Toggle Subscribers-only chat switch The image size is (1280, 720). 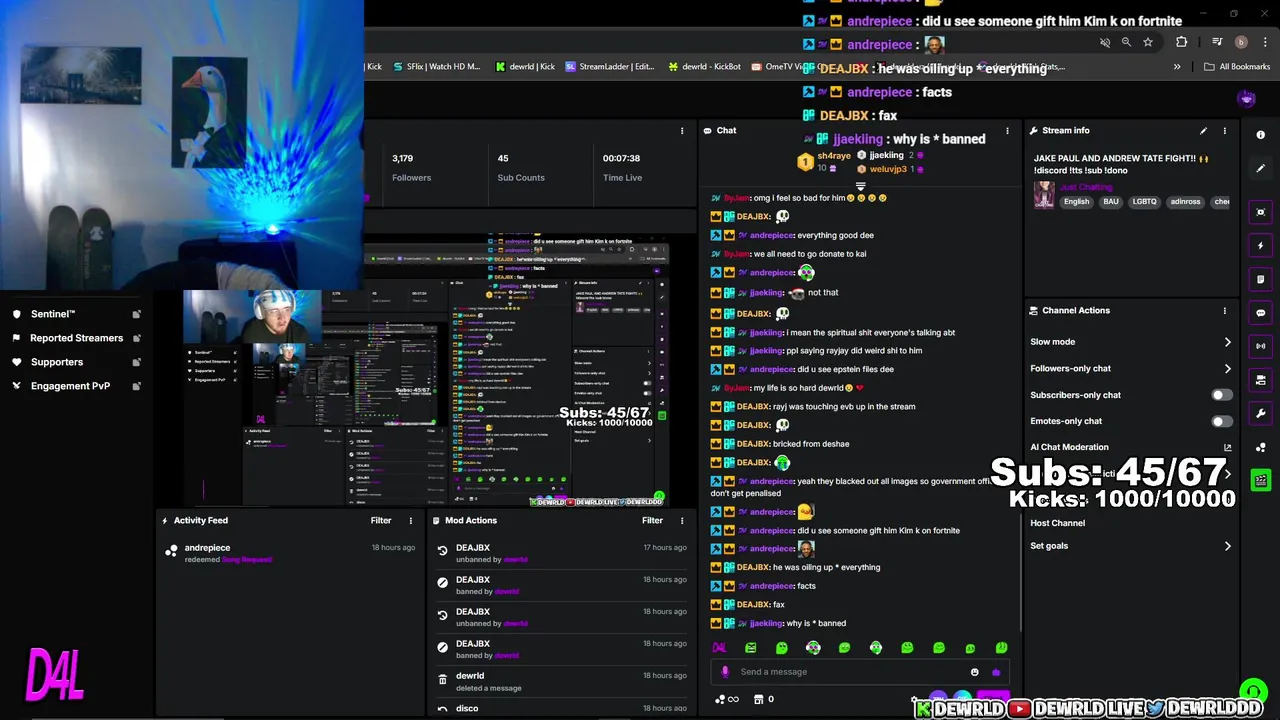click(x=1222, y=395)
